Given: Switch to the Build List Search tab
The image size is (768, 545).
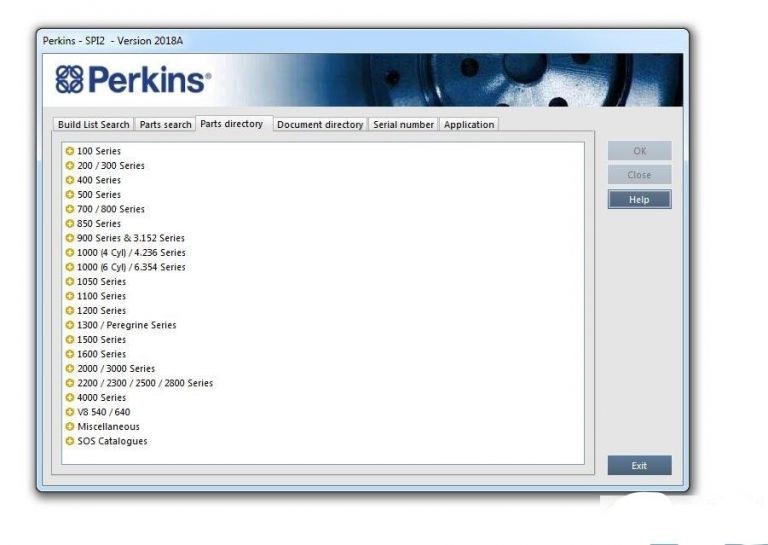Looking at the screenshot, I should [94, 124].
